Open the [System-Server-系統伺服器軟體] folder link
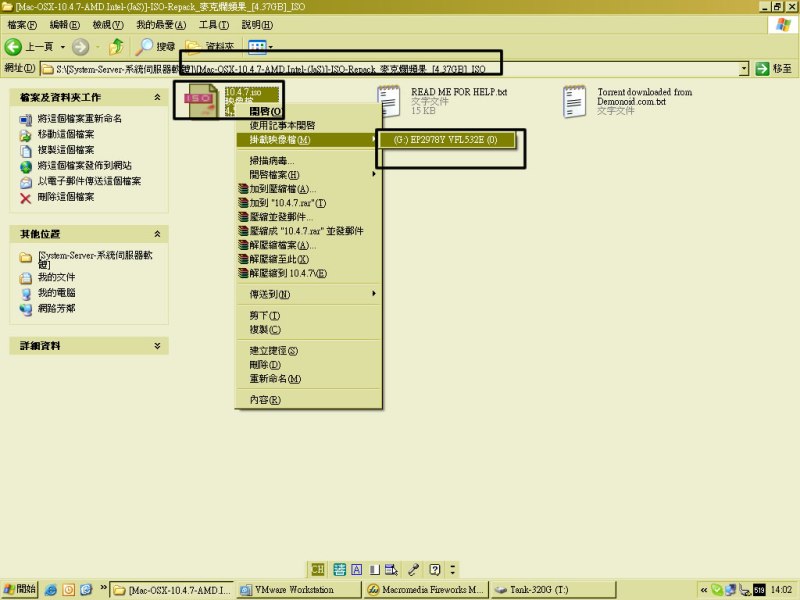This screenshot has height=600, width=800. tap(95, 259)
